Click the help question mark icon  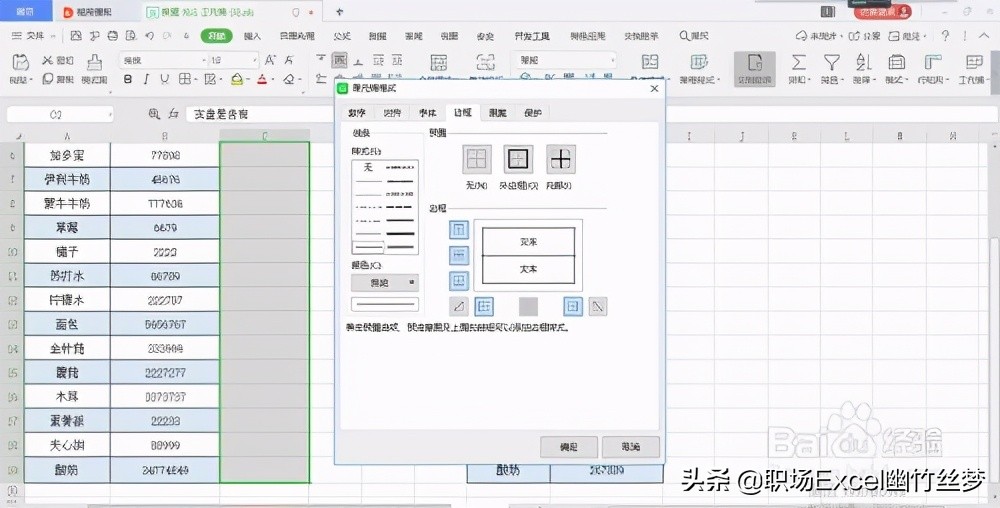pyautogui.click(x=945, y=36)
